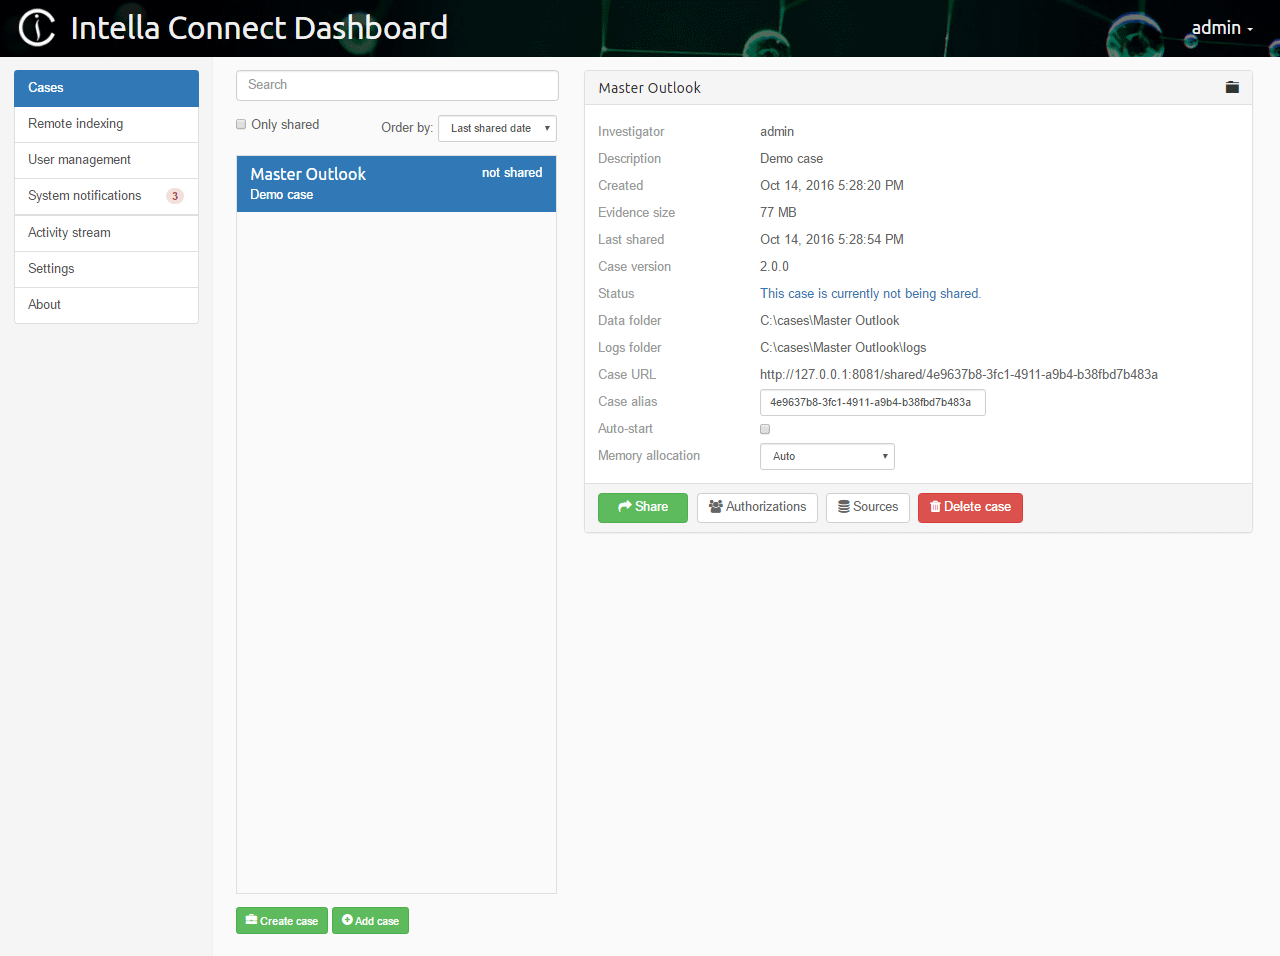Click the case Search field
1280x956 pixels.
coord(396,85)
